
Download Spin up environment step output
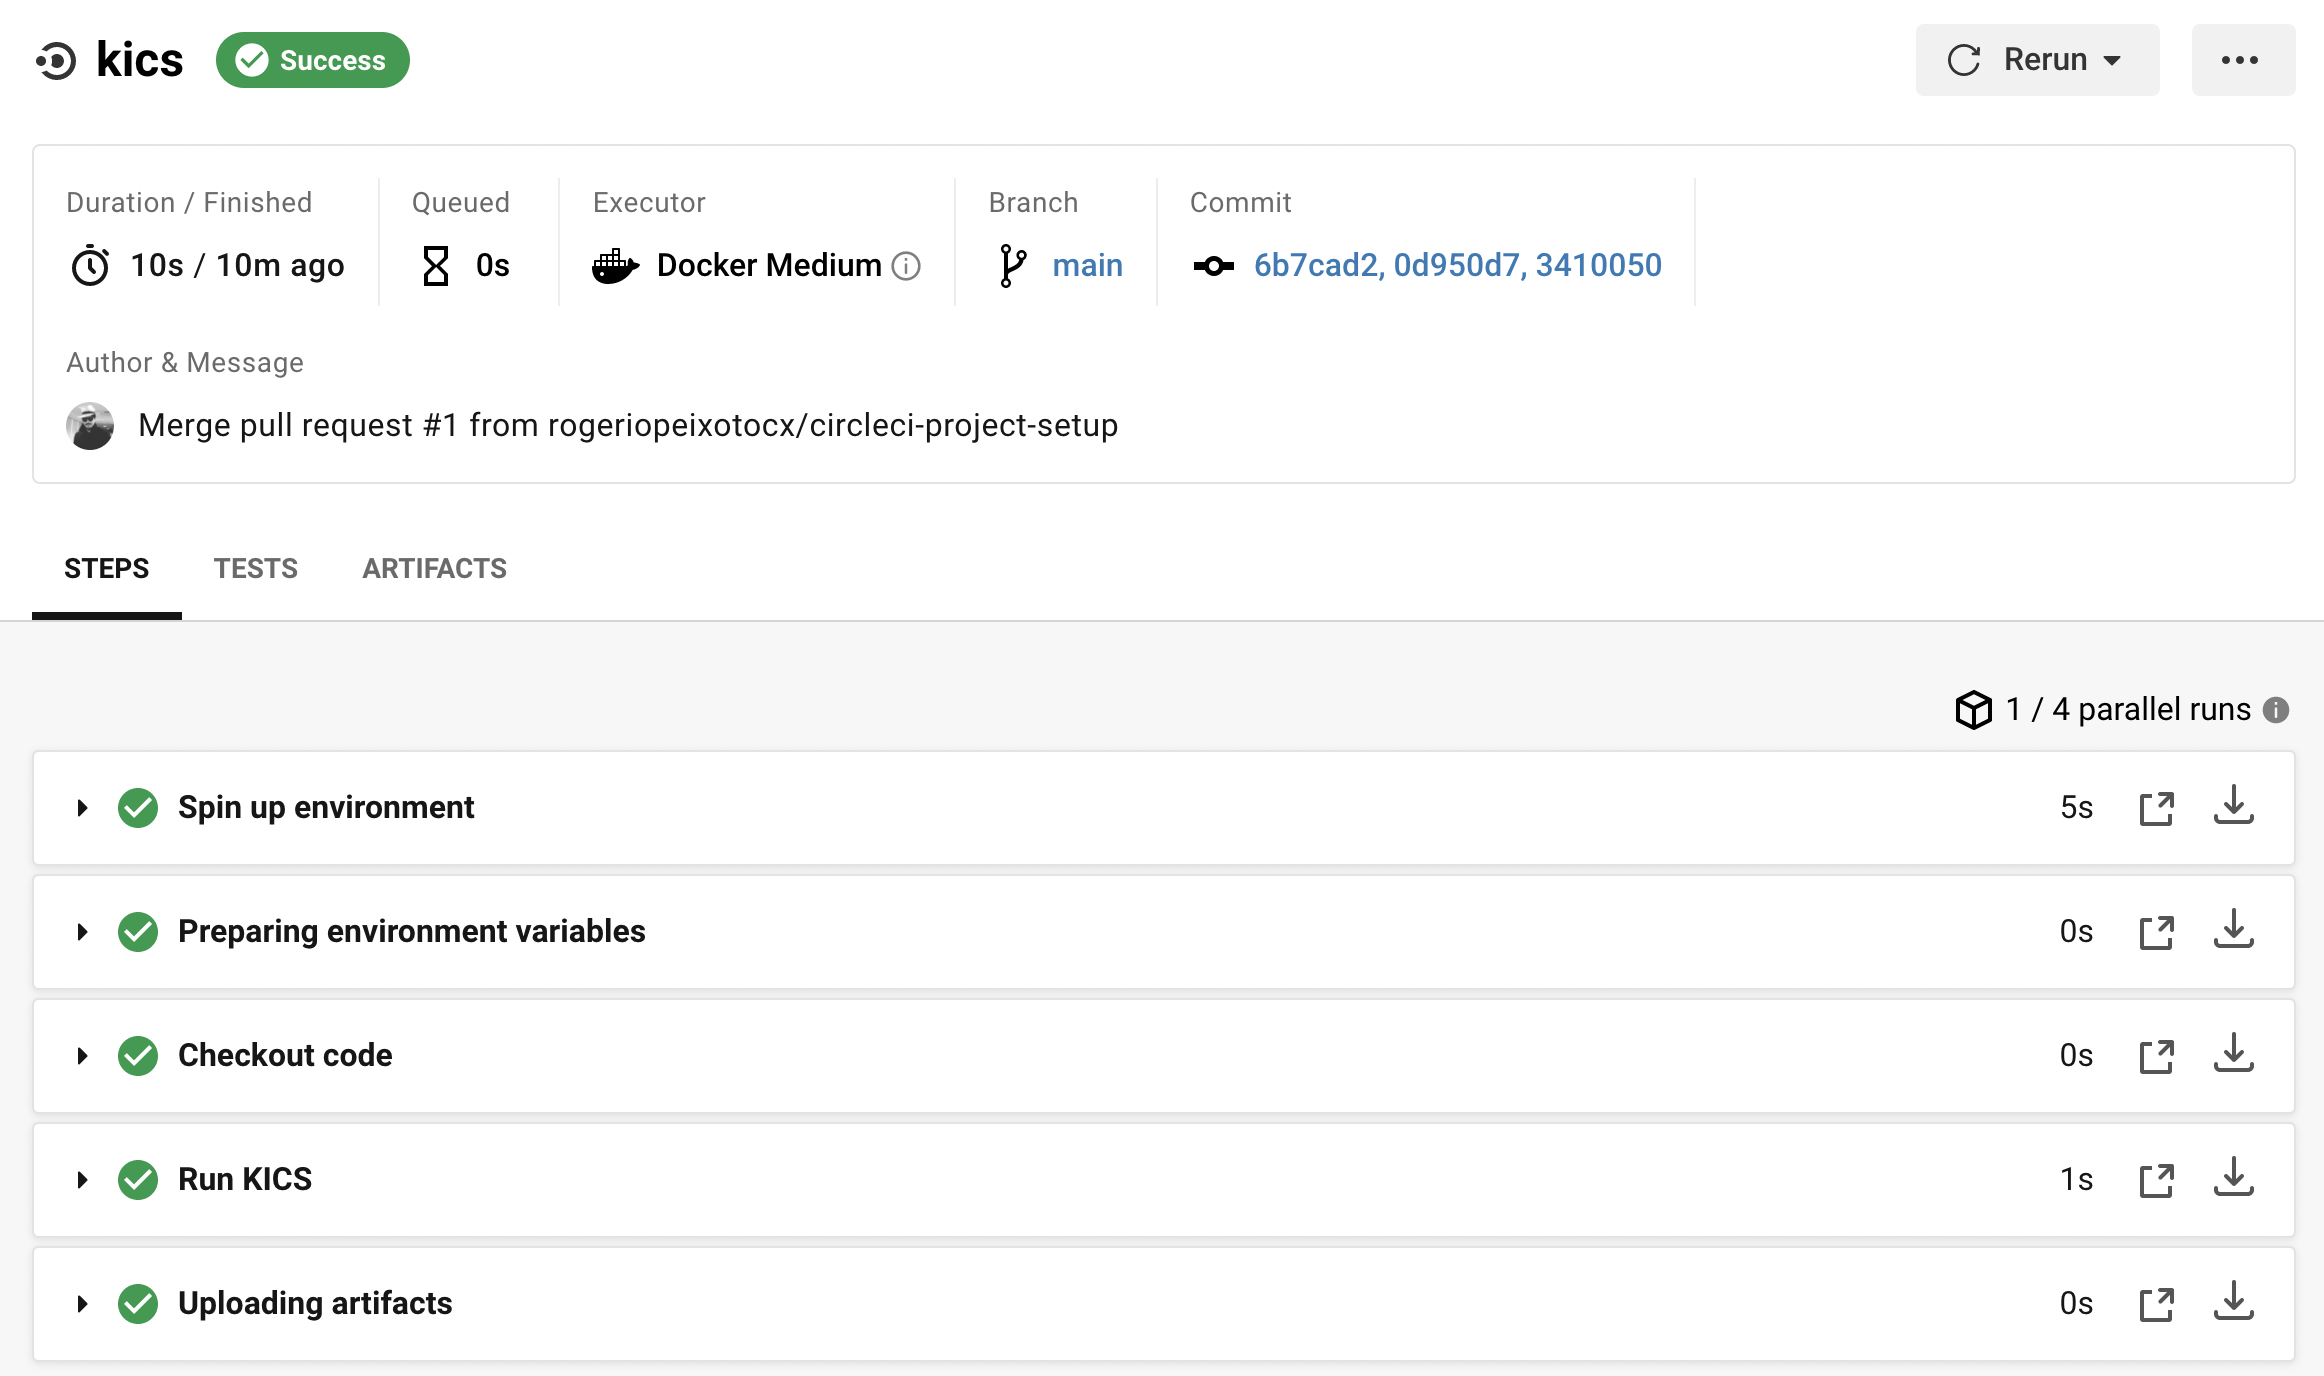2233,806
